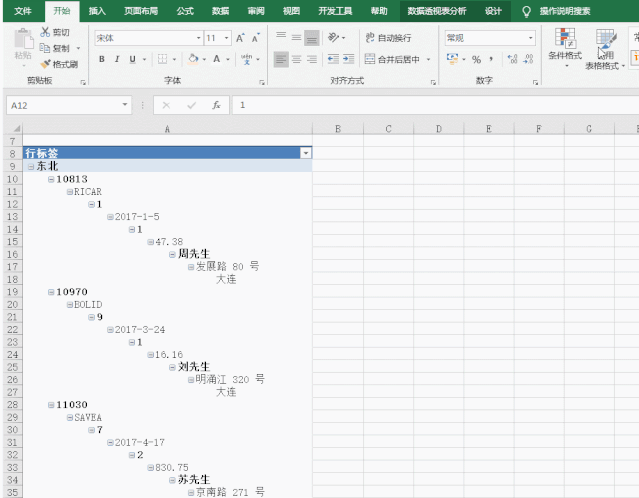Collapse the 东北 row group
The height and width of the screenshot is (498, 639).
(31, 166)
